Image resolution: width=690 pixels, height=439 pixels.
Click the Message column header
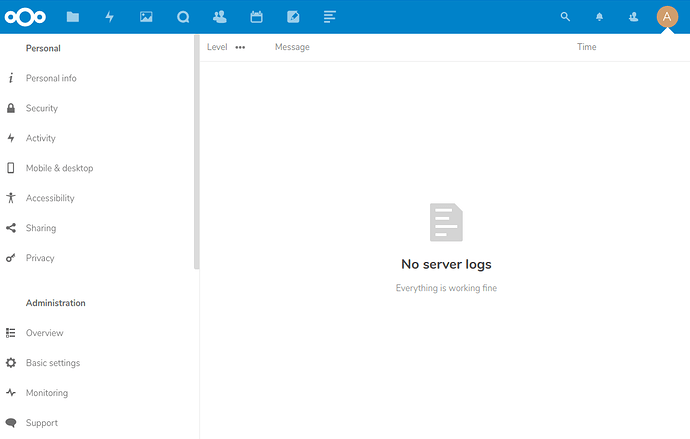pyautogui.click(x=292, y=47)
